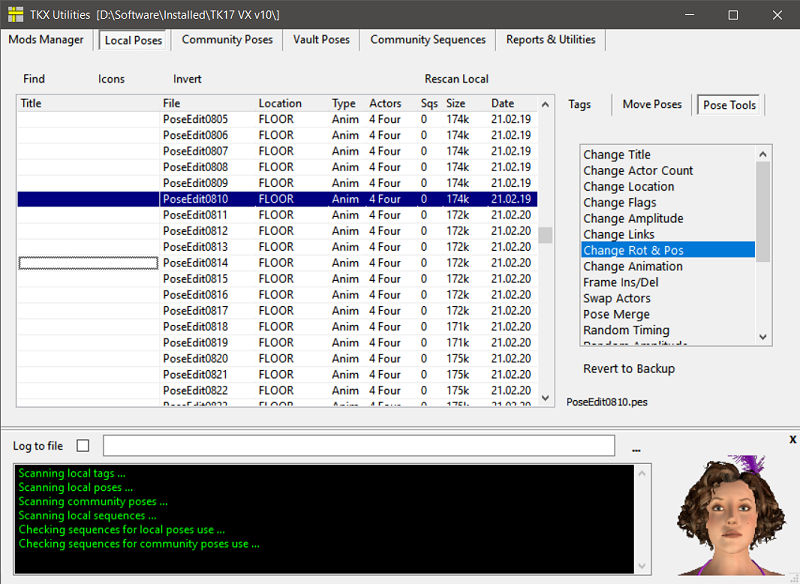800x584 pixels.
Task: Select the PoseEdit0818 row
Action: click(x=277, y=326)
